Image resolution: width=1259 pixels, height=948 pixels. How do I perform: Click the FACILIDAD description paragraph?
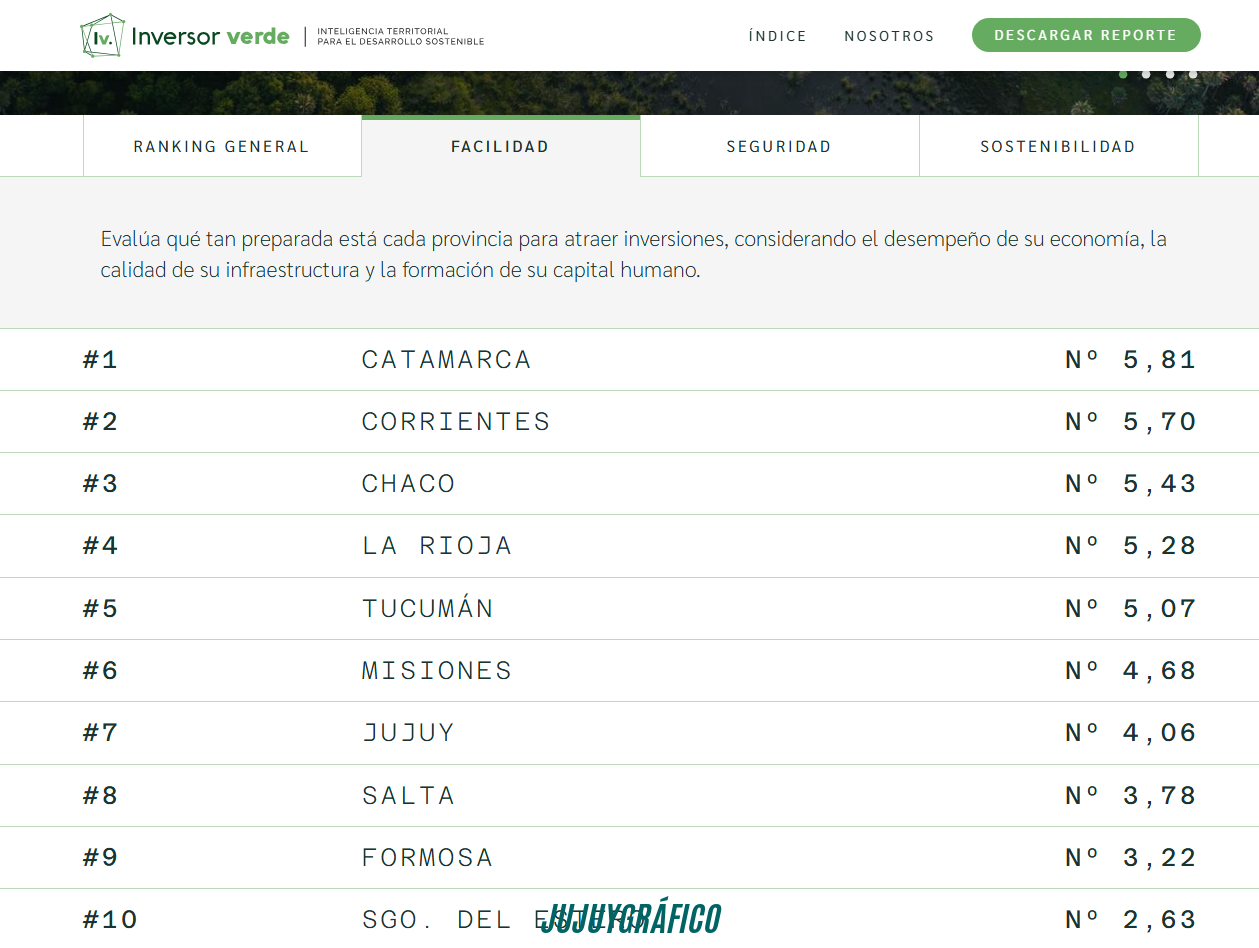tap(634, 254)
